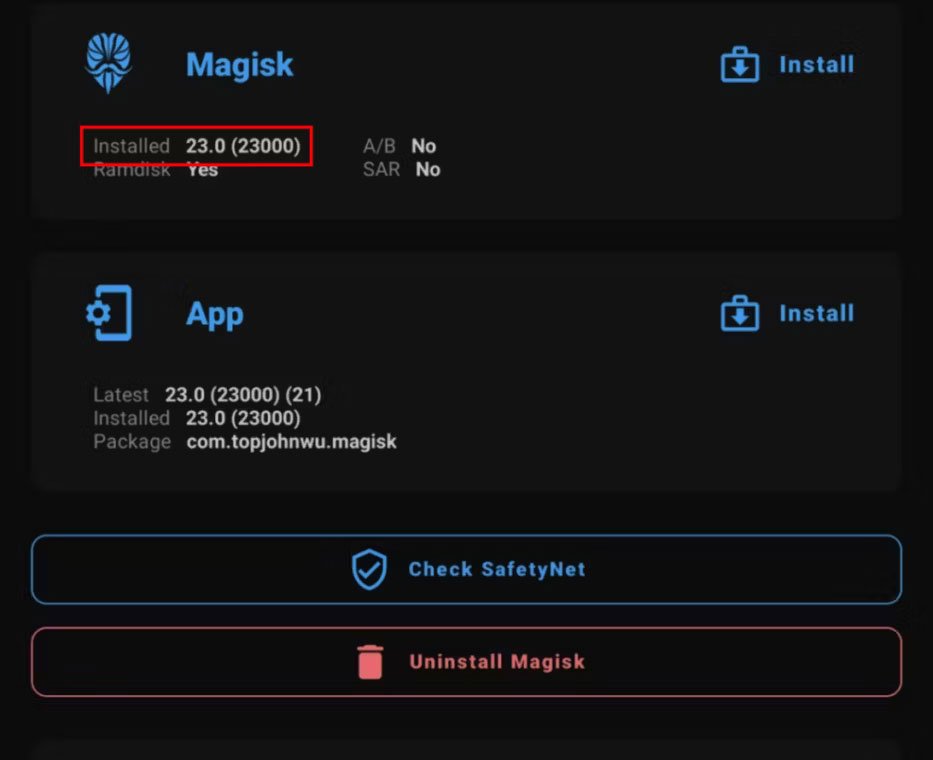Click the phone-with-gear App icon
This screenshot has height=760, width=933.
pos(109,313)
